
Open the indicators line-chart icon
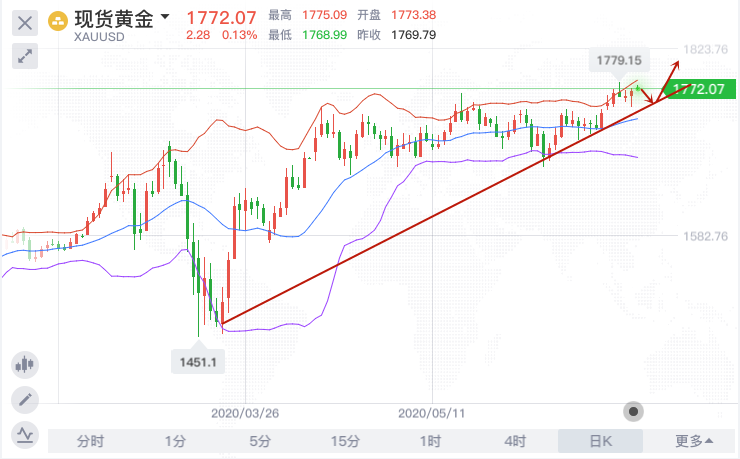(25, 434)
